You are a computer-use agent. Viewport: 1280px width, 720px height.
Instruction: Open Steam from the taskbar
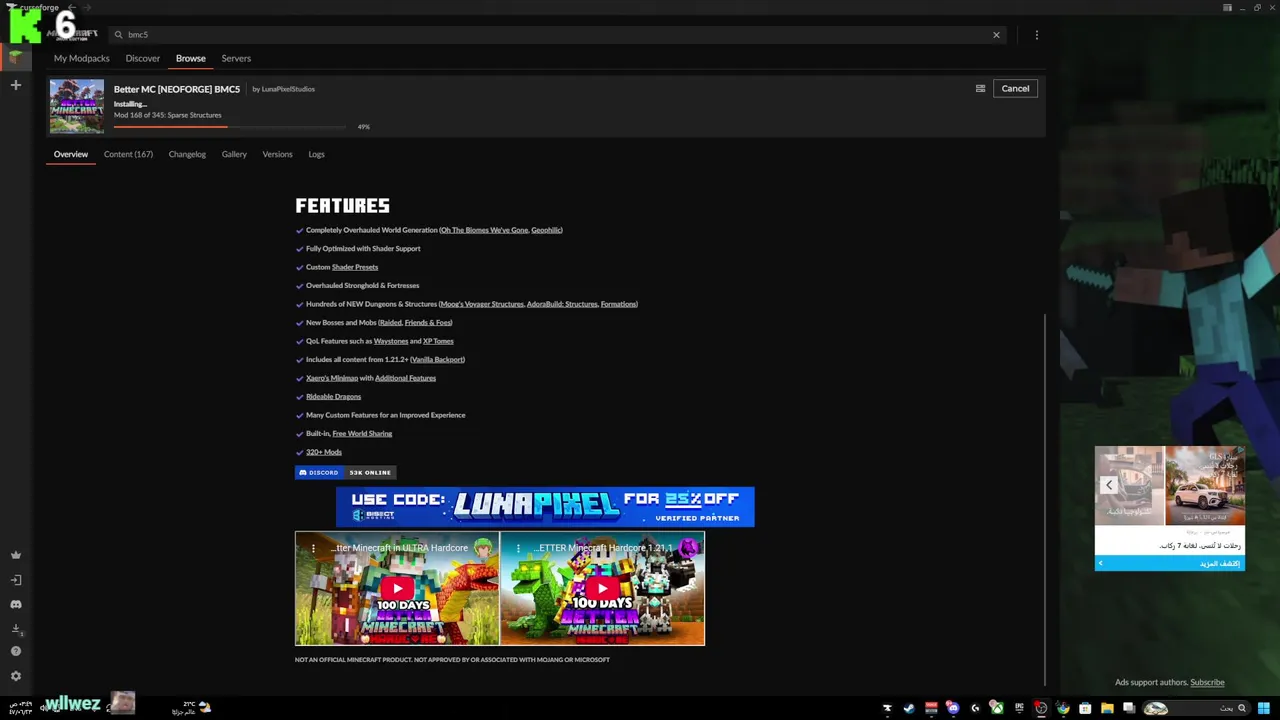click(909, 708)
